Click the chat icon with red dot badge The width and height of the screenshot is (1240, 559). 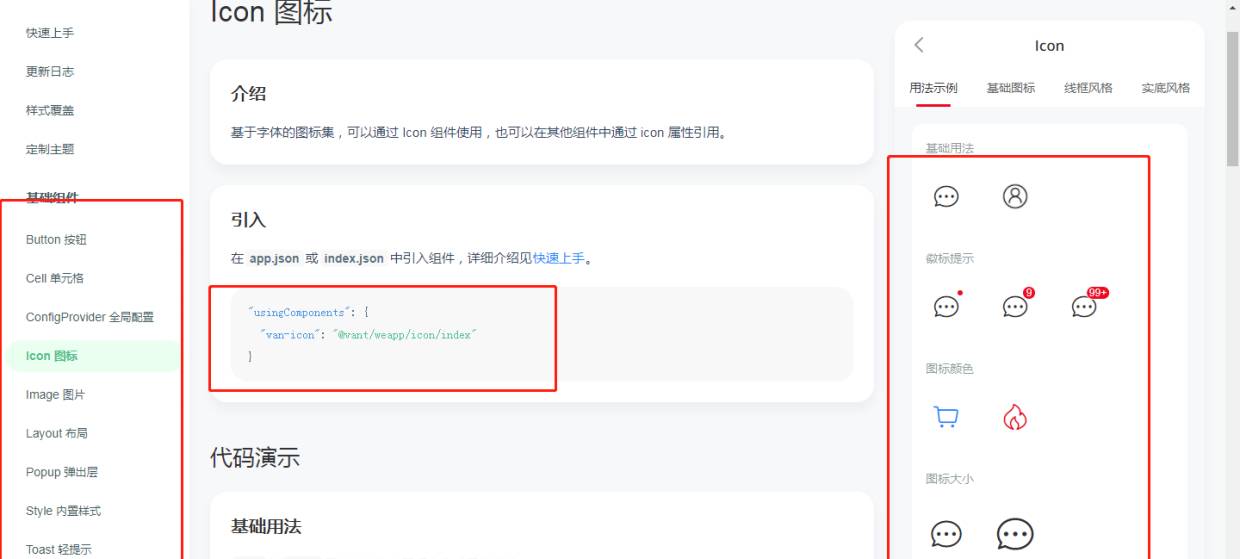click(946, 306)
